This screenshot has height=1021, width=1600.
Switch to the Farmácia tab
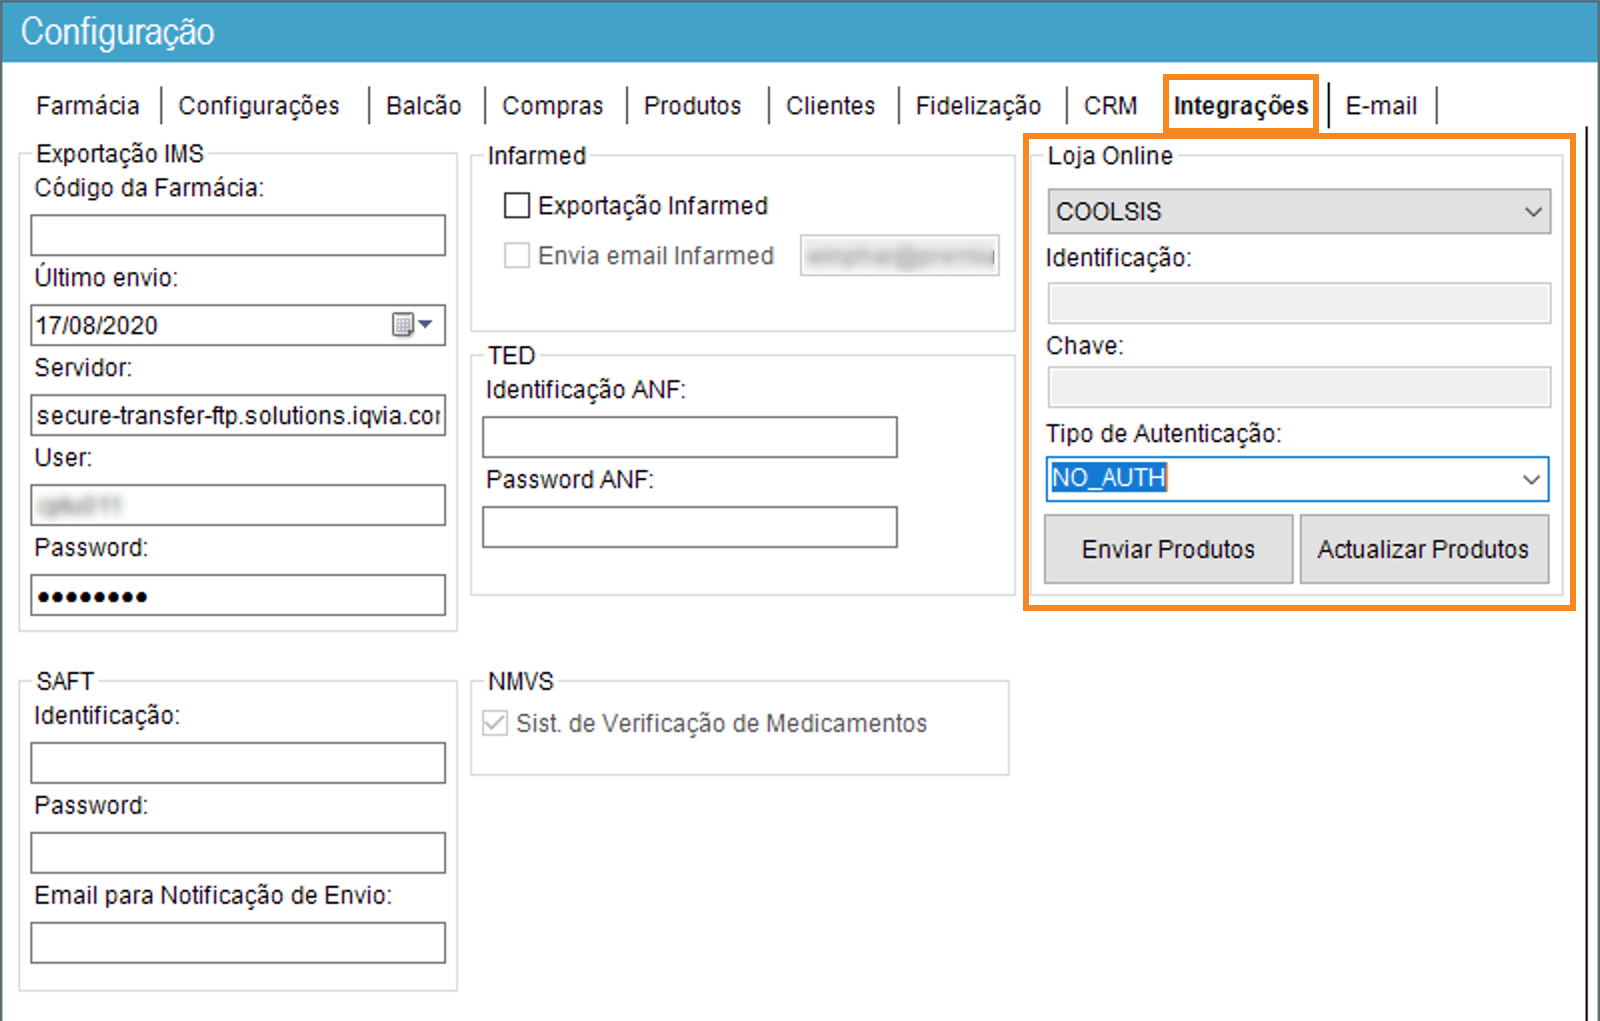(88, 106)
